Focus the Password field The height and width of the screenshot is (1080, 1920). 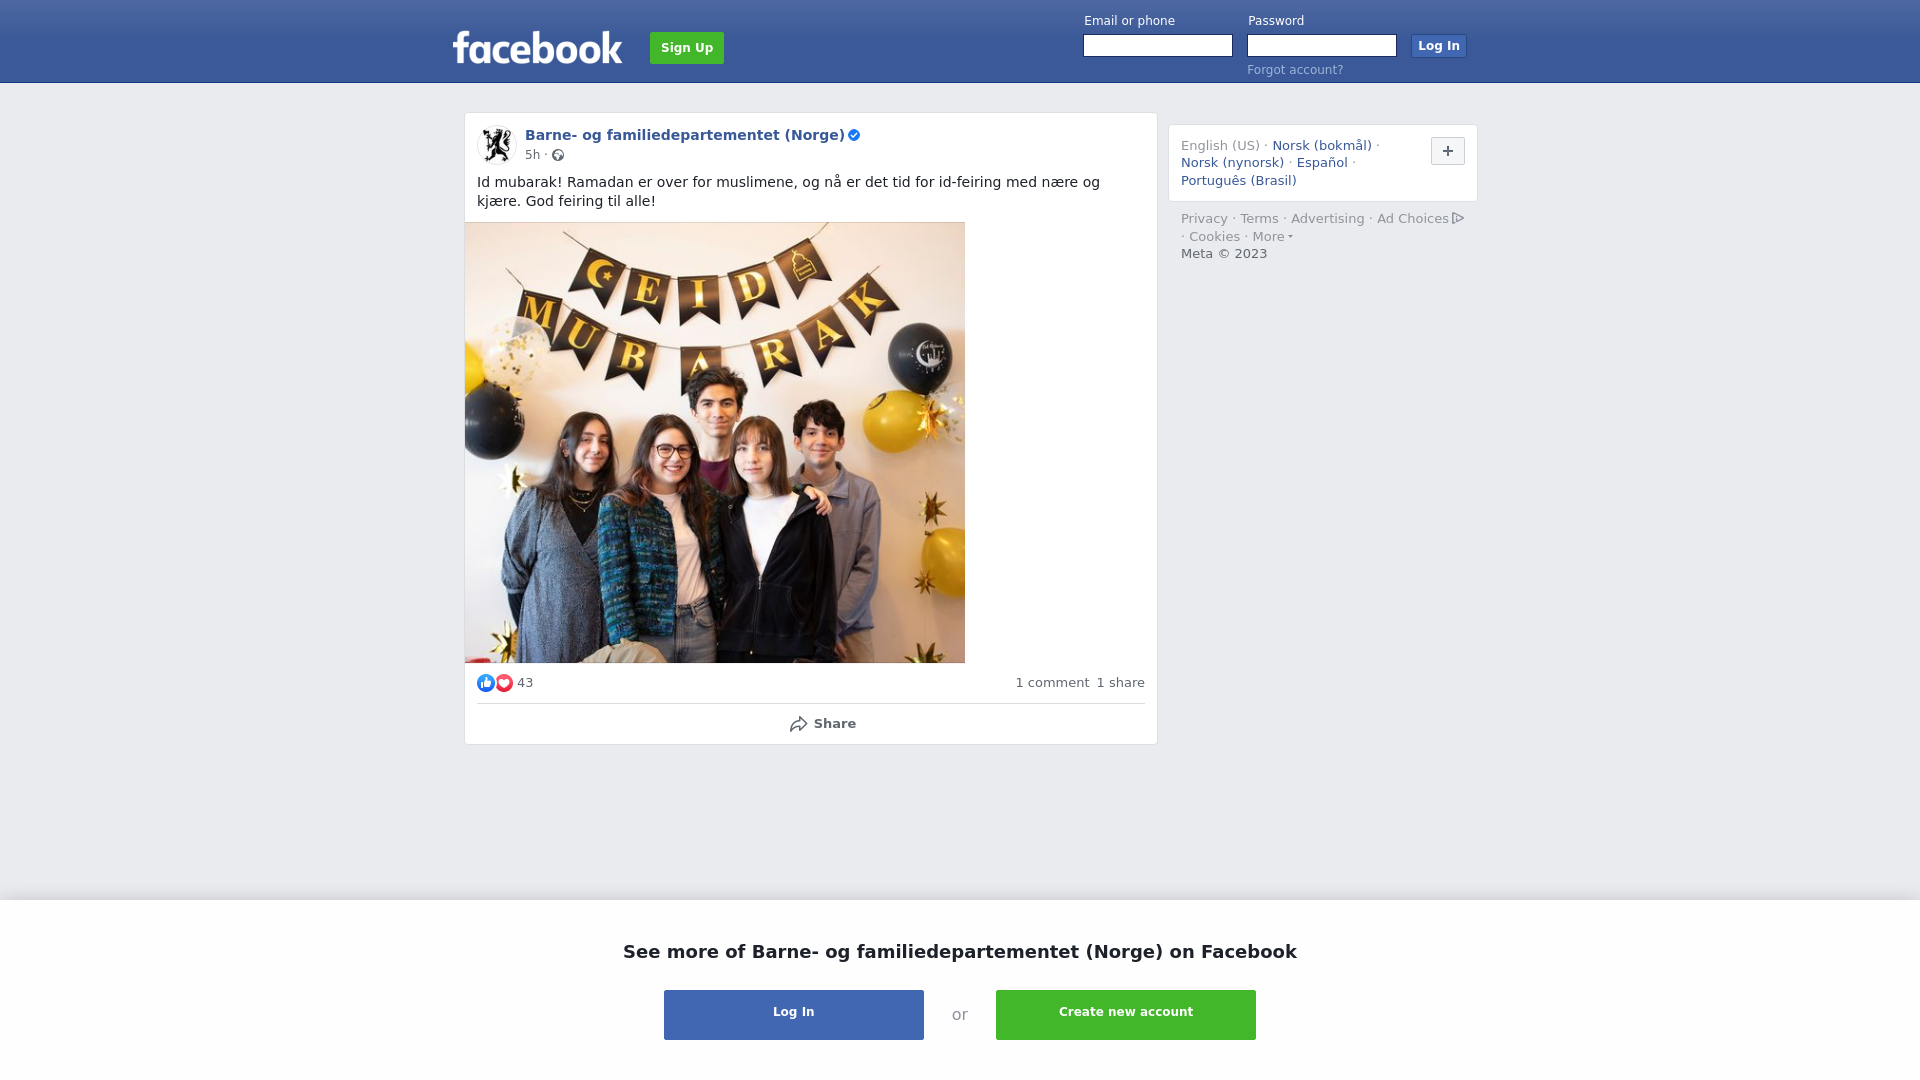coord(1322,46)
